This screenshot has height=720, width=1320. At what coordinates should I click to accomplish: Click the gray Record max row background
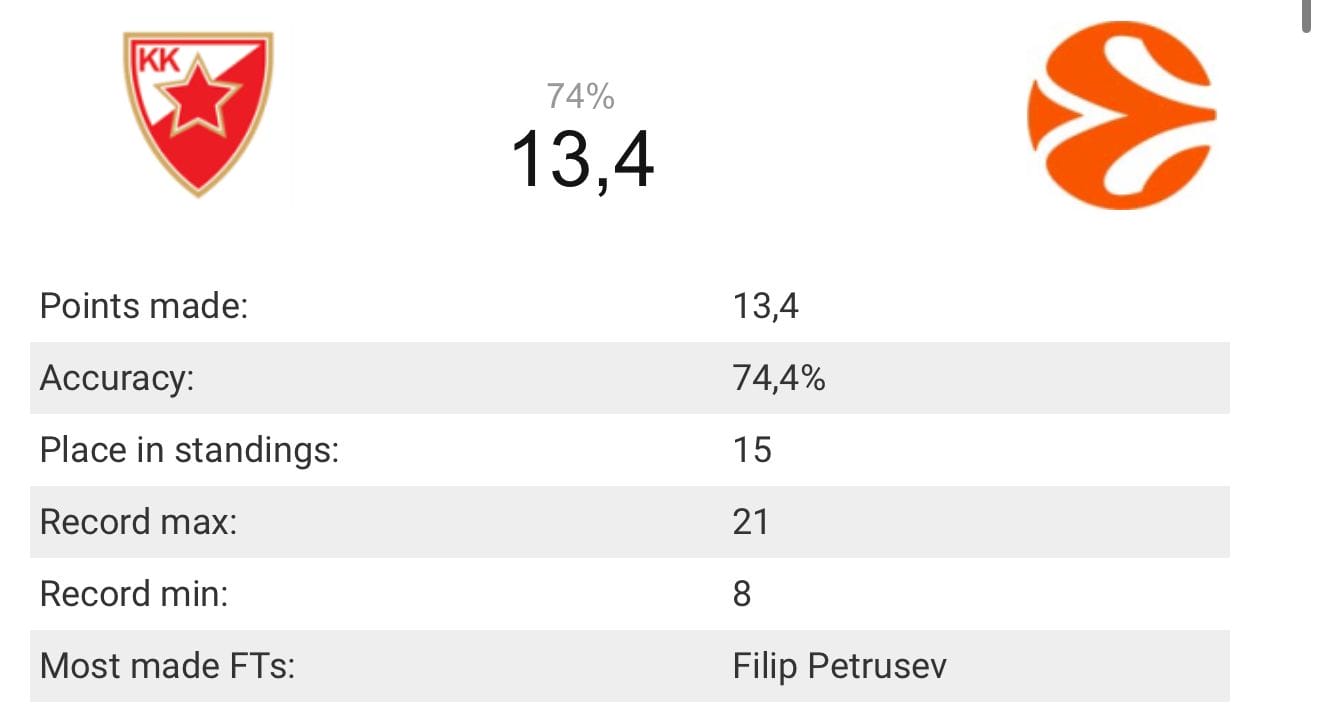[x=630, y=522]
